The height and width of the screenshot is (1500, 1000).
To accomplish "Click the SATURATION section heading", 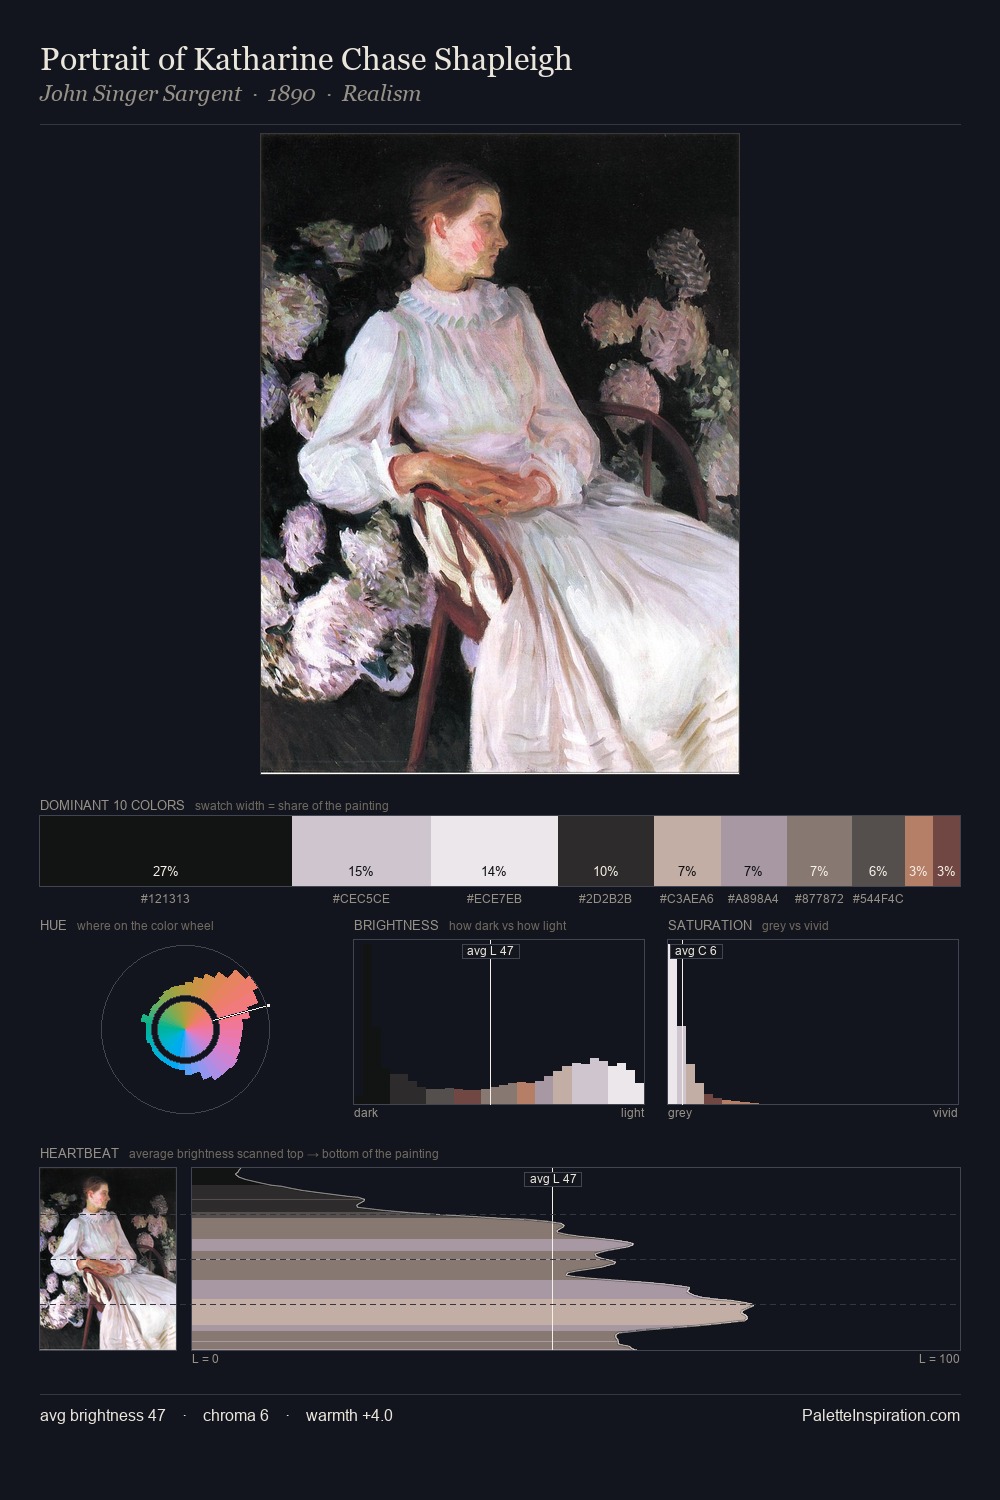I will pos(710,925).
